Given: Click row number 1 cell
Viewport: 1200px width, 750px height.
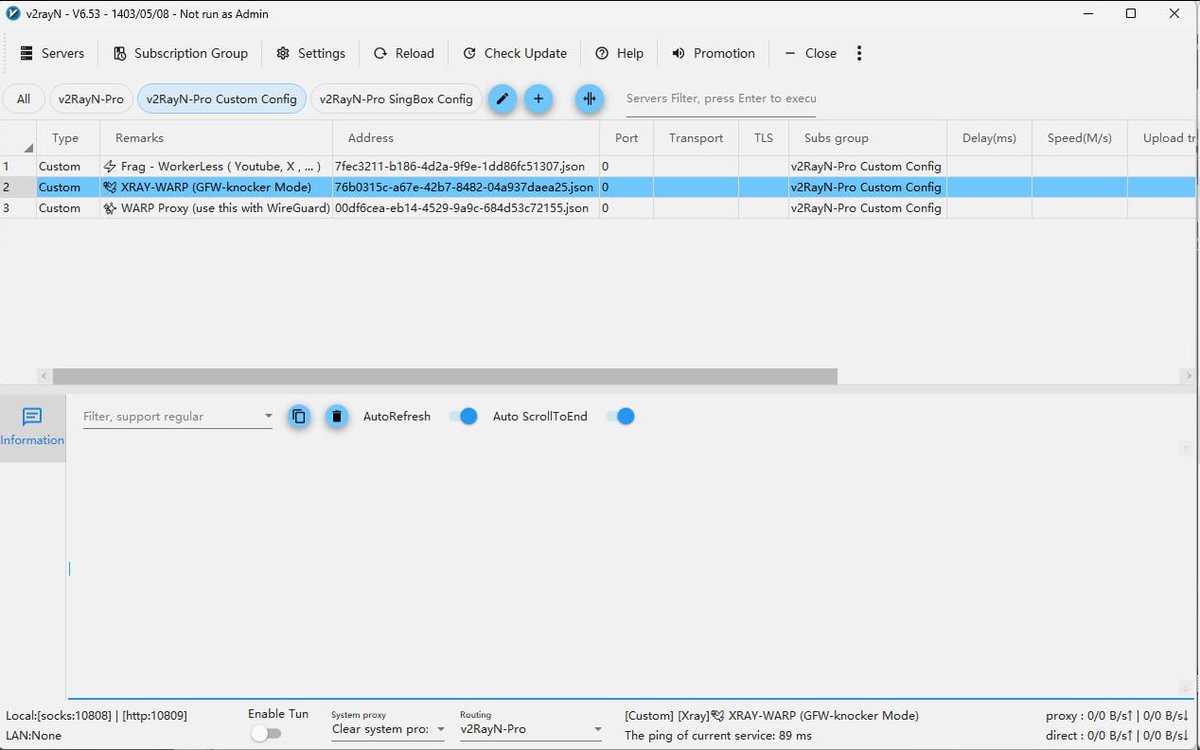Looking at the screenshot, I should pyautogui.click(x=18, y=166).
